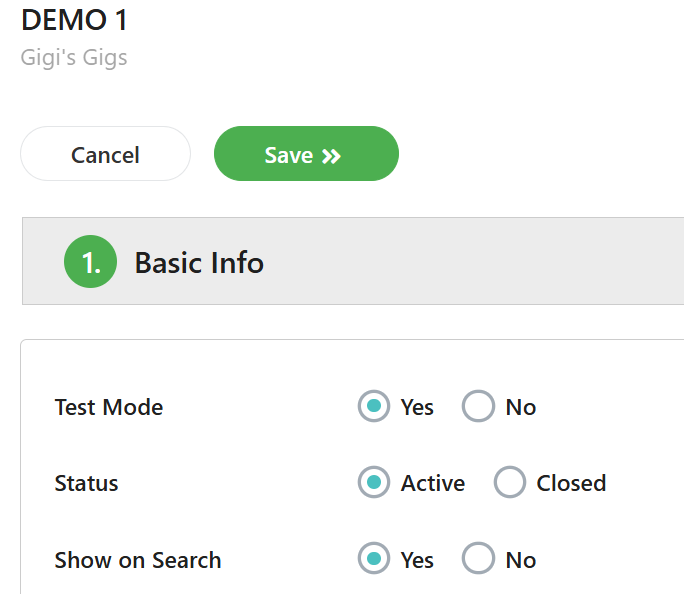Turn Test Mode off by selecting No
This screenshot has width=684, height=594.
click(x=478, y=407)
